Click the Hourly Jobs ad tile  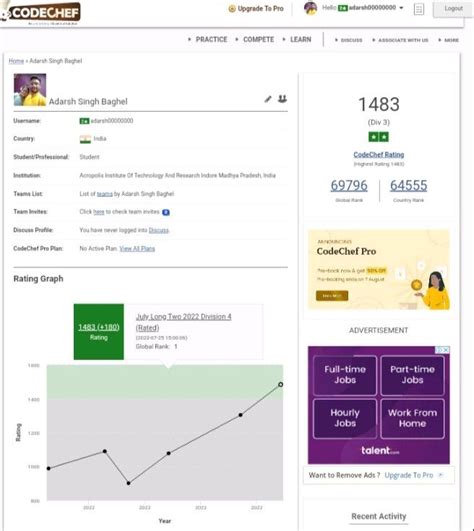345,419
